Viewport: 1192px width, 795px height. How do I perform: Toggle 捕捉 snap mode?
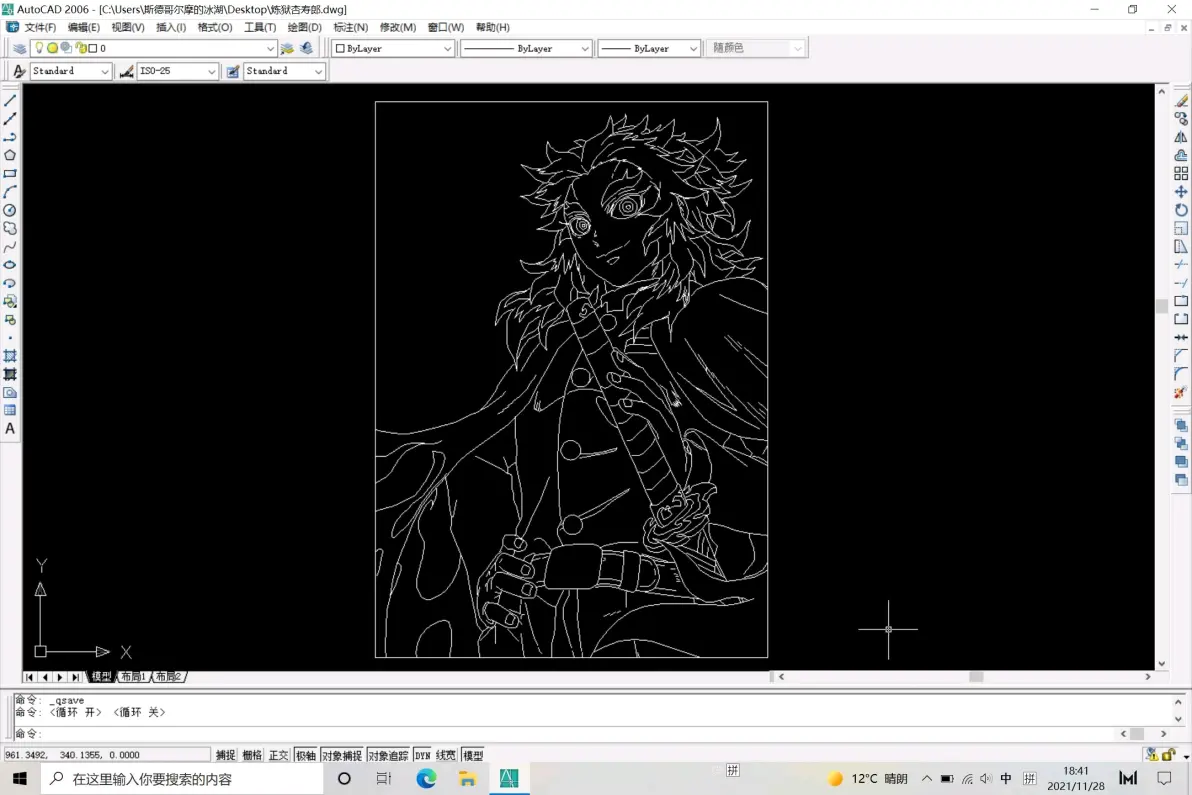[225, 755]
